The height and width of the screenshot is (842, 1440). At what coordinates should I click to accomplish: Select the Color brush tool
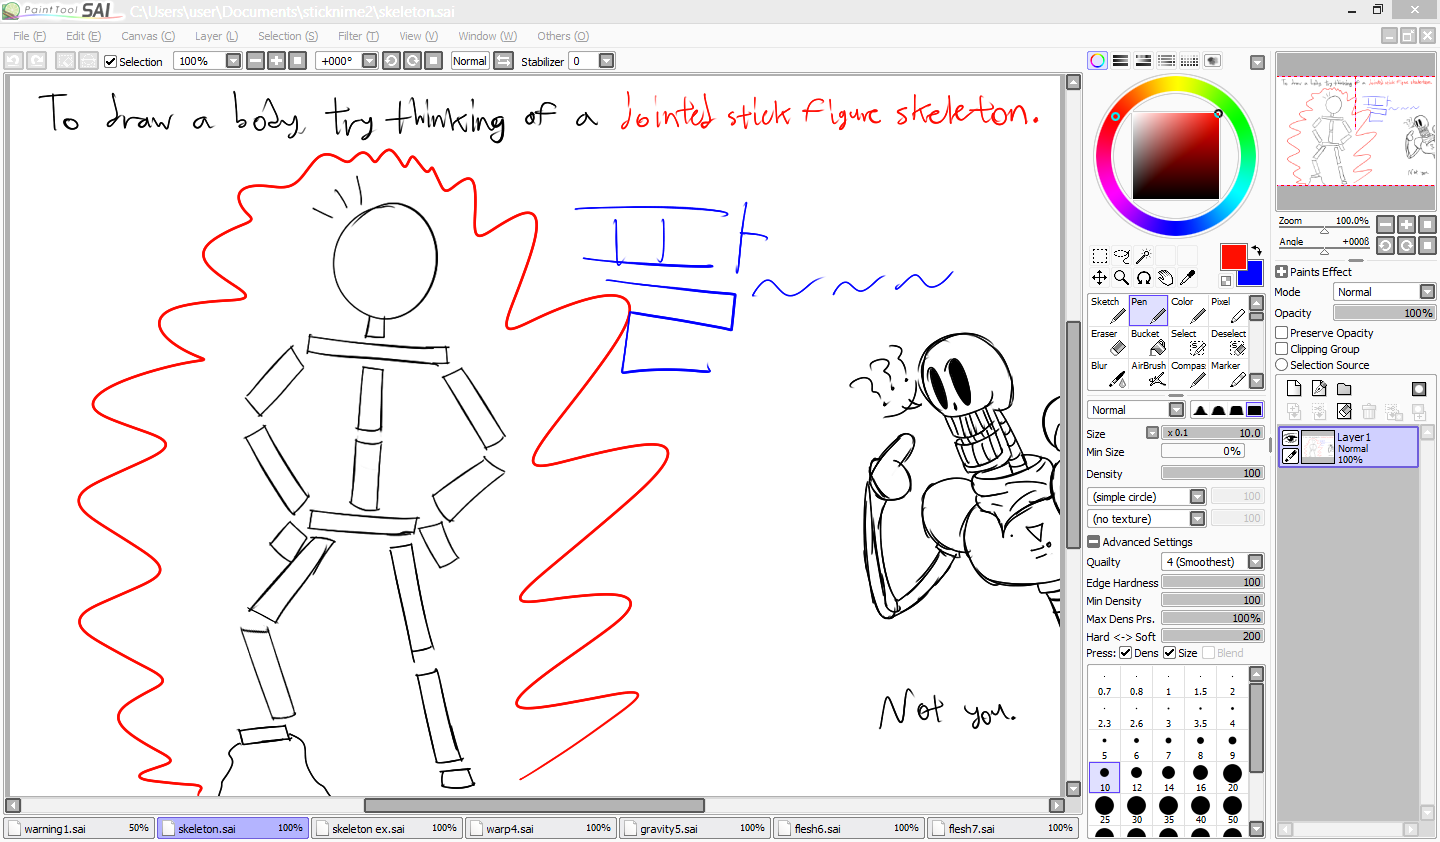coord(1188,310)
